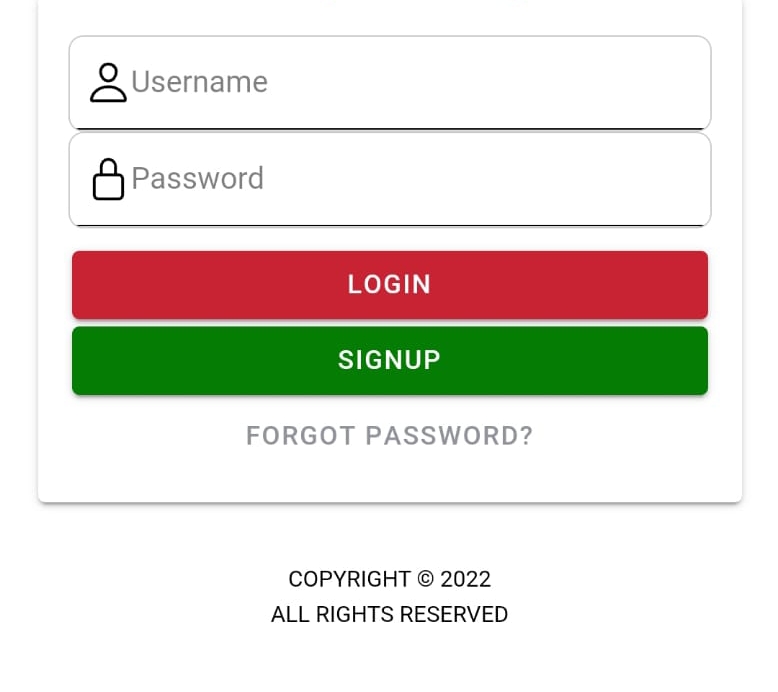778x692 pixels.
Task: Click the word LOGIN on red button
Action: pos(389,284)
